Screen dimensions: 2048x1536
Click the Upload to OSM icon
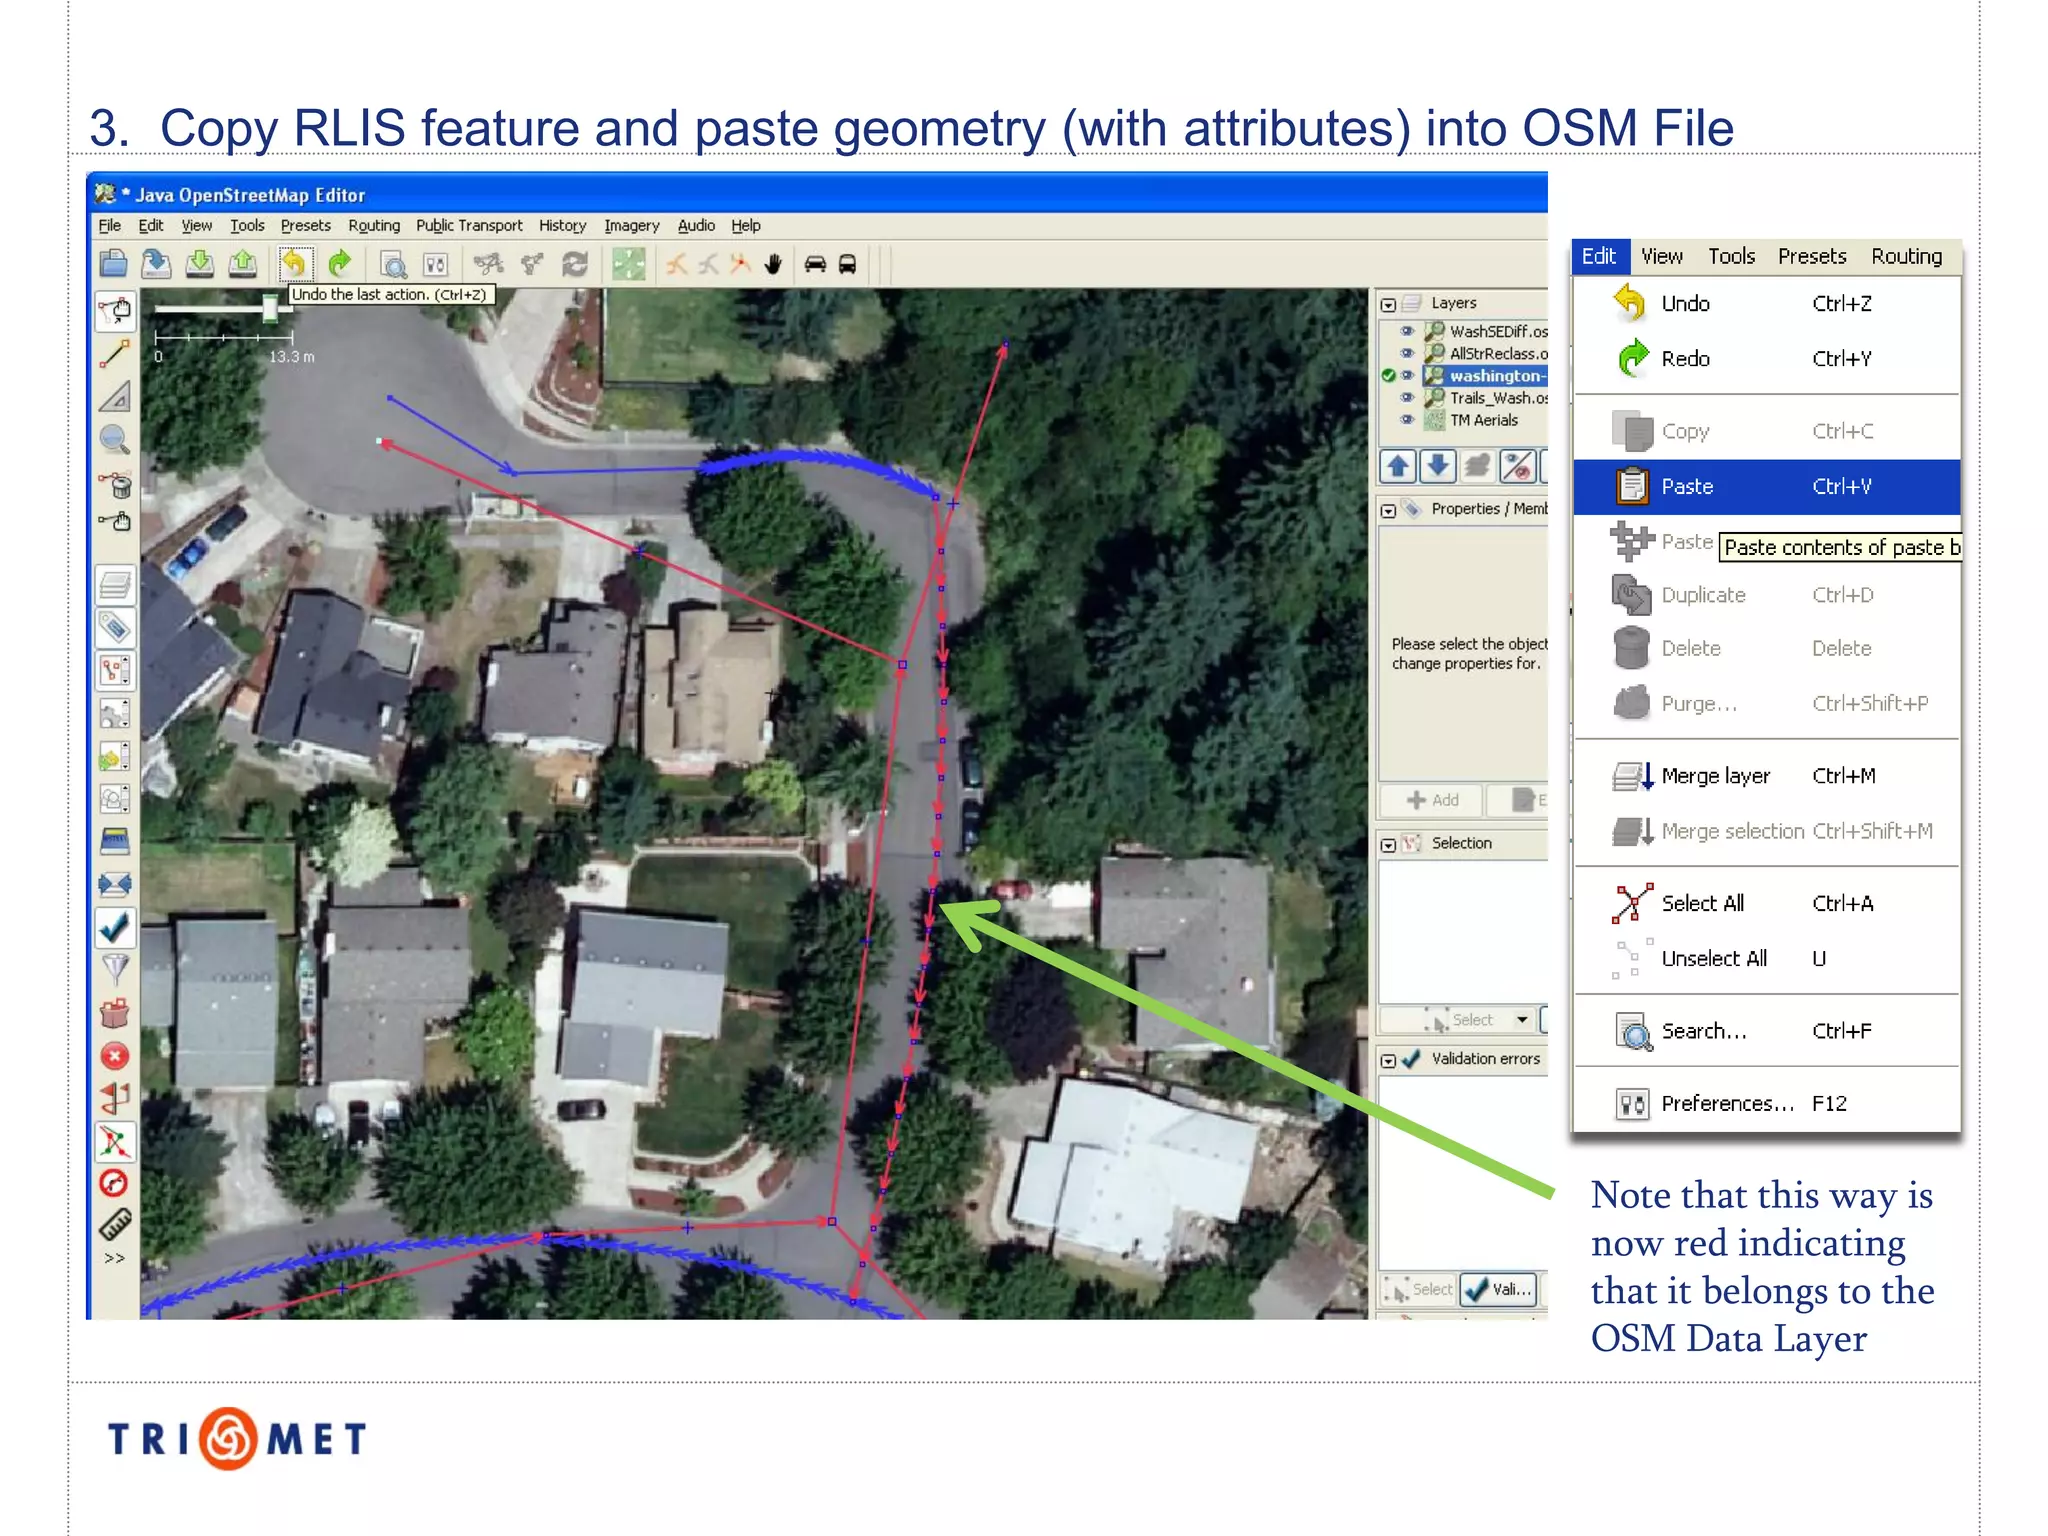pos(243,264)
